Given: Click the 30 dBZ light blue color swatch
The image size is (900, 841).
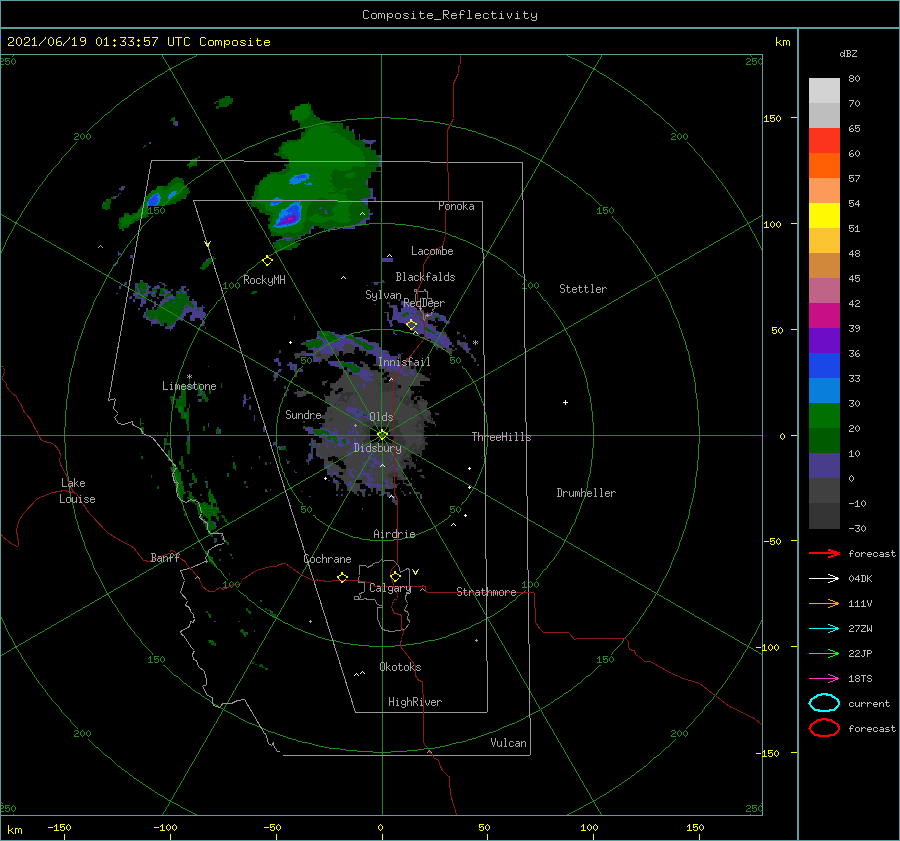Looking at the screenshot, I should (x=824, y=390).
